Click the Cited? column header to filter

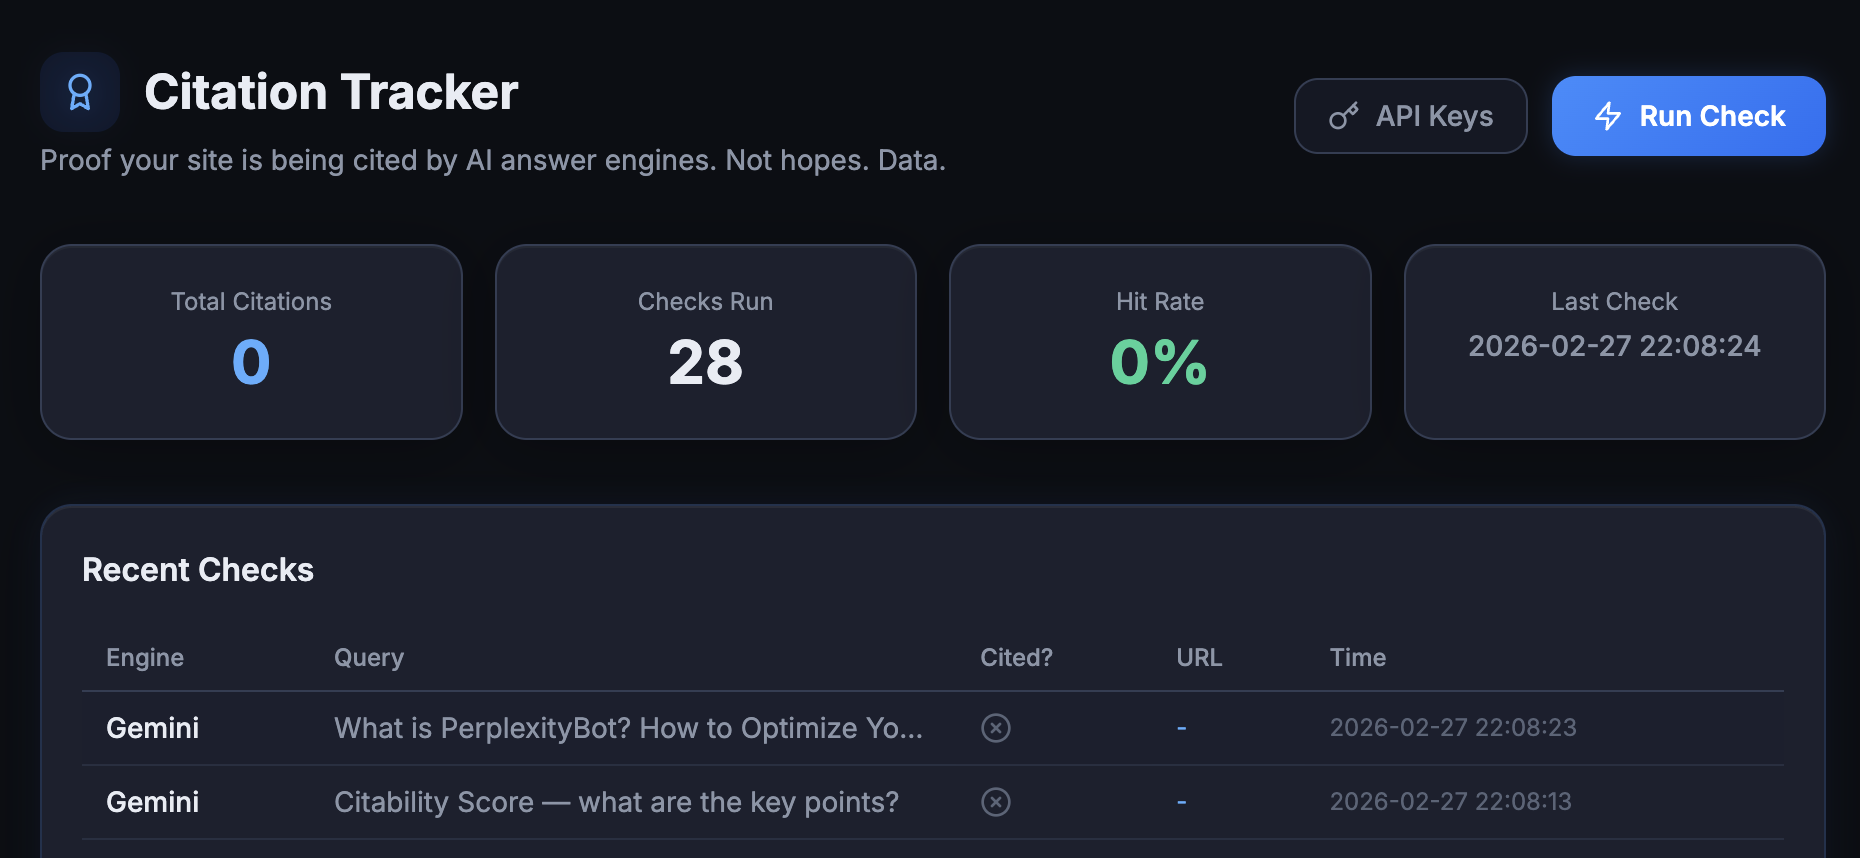pos(1015,657)
